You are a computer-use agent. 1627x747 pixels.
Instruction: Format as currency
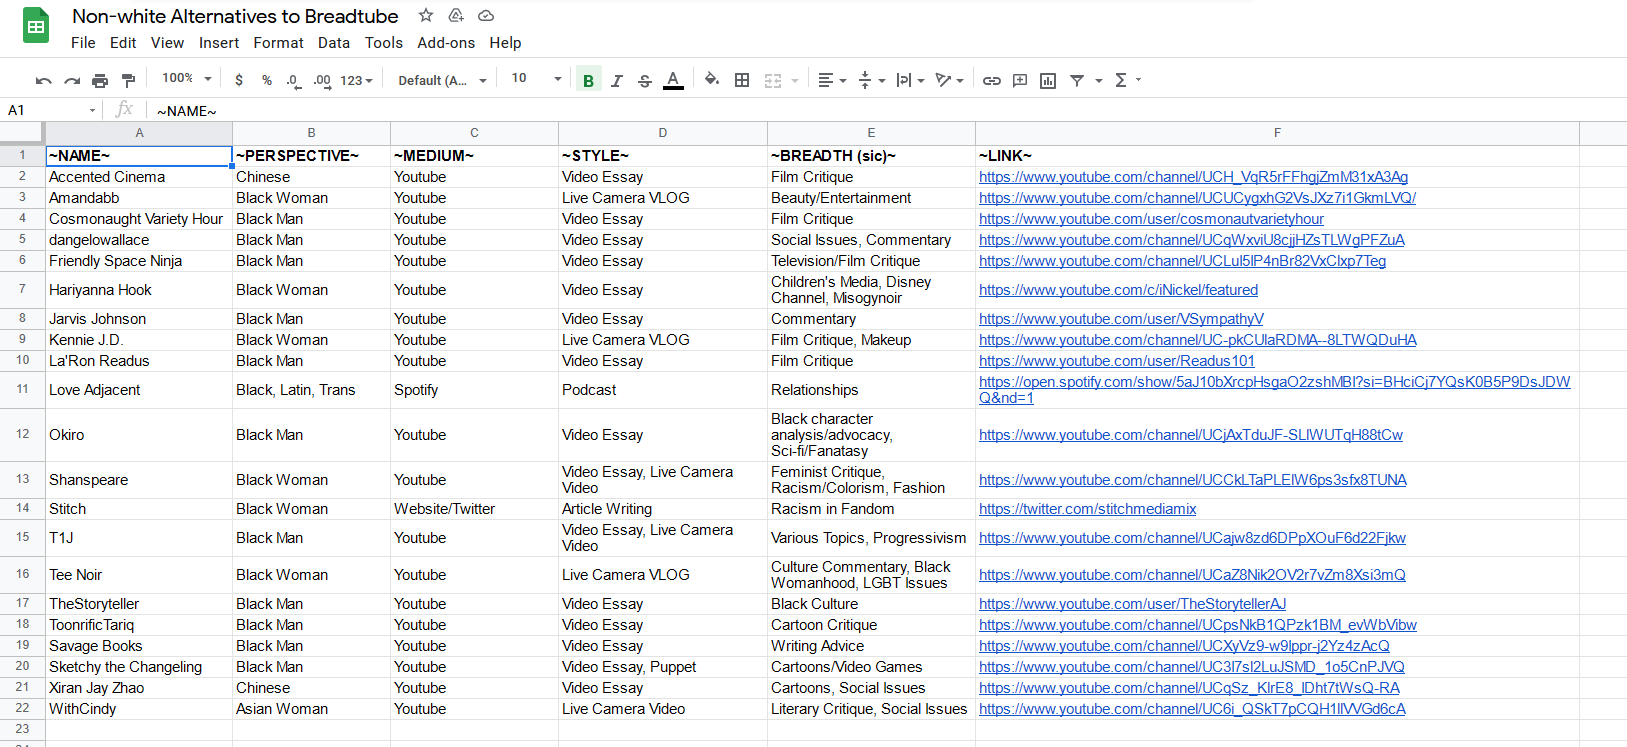click(238, 80)
